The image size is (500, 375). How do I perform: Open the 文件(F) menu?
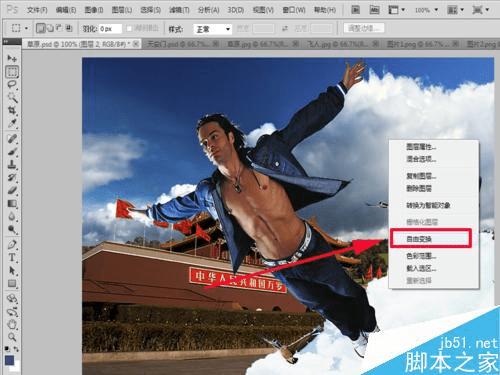point(37,10)
